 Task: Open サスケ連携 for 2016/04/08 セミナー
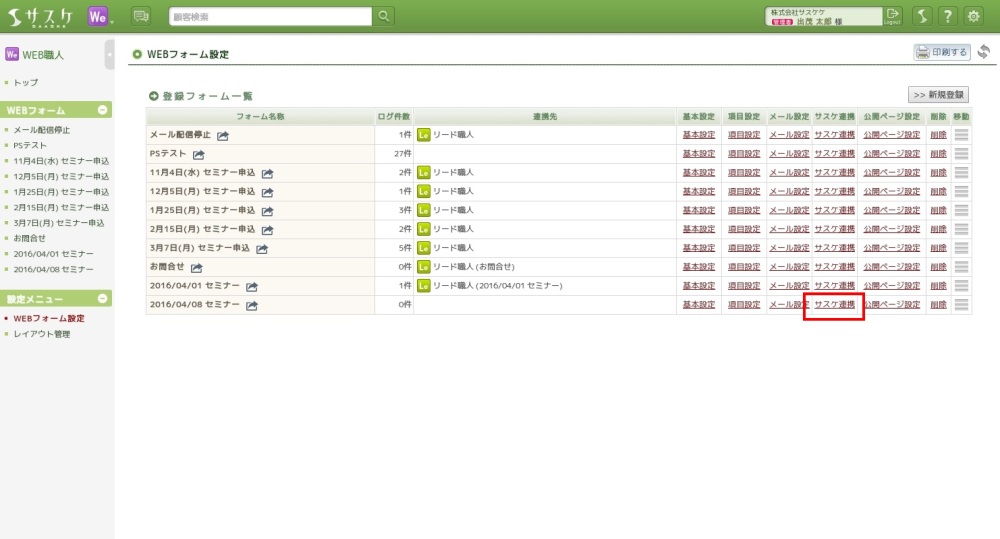[x=834, y=305]
